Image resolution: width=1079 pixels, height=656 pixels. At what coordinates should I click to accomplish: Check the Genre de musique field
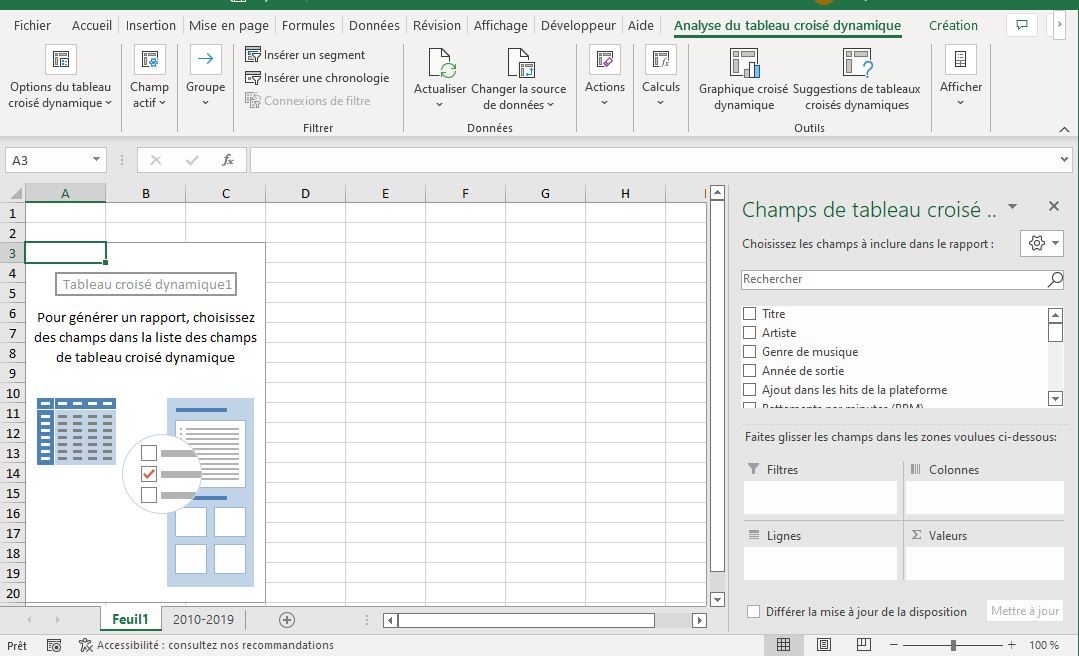click(750, 352)
